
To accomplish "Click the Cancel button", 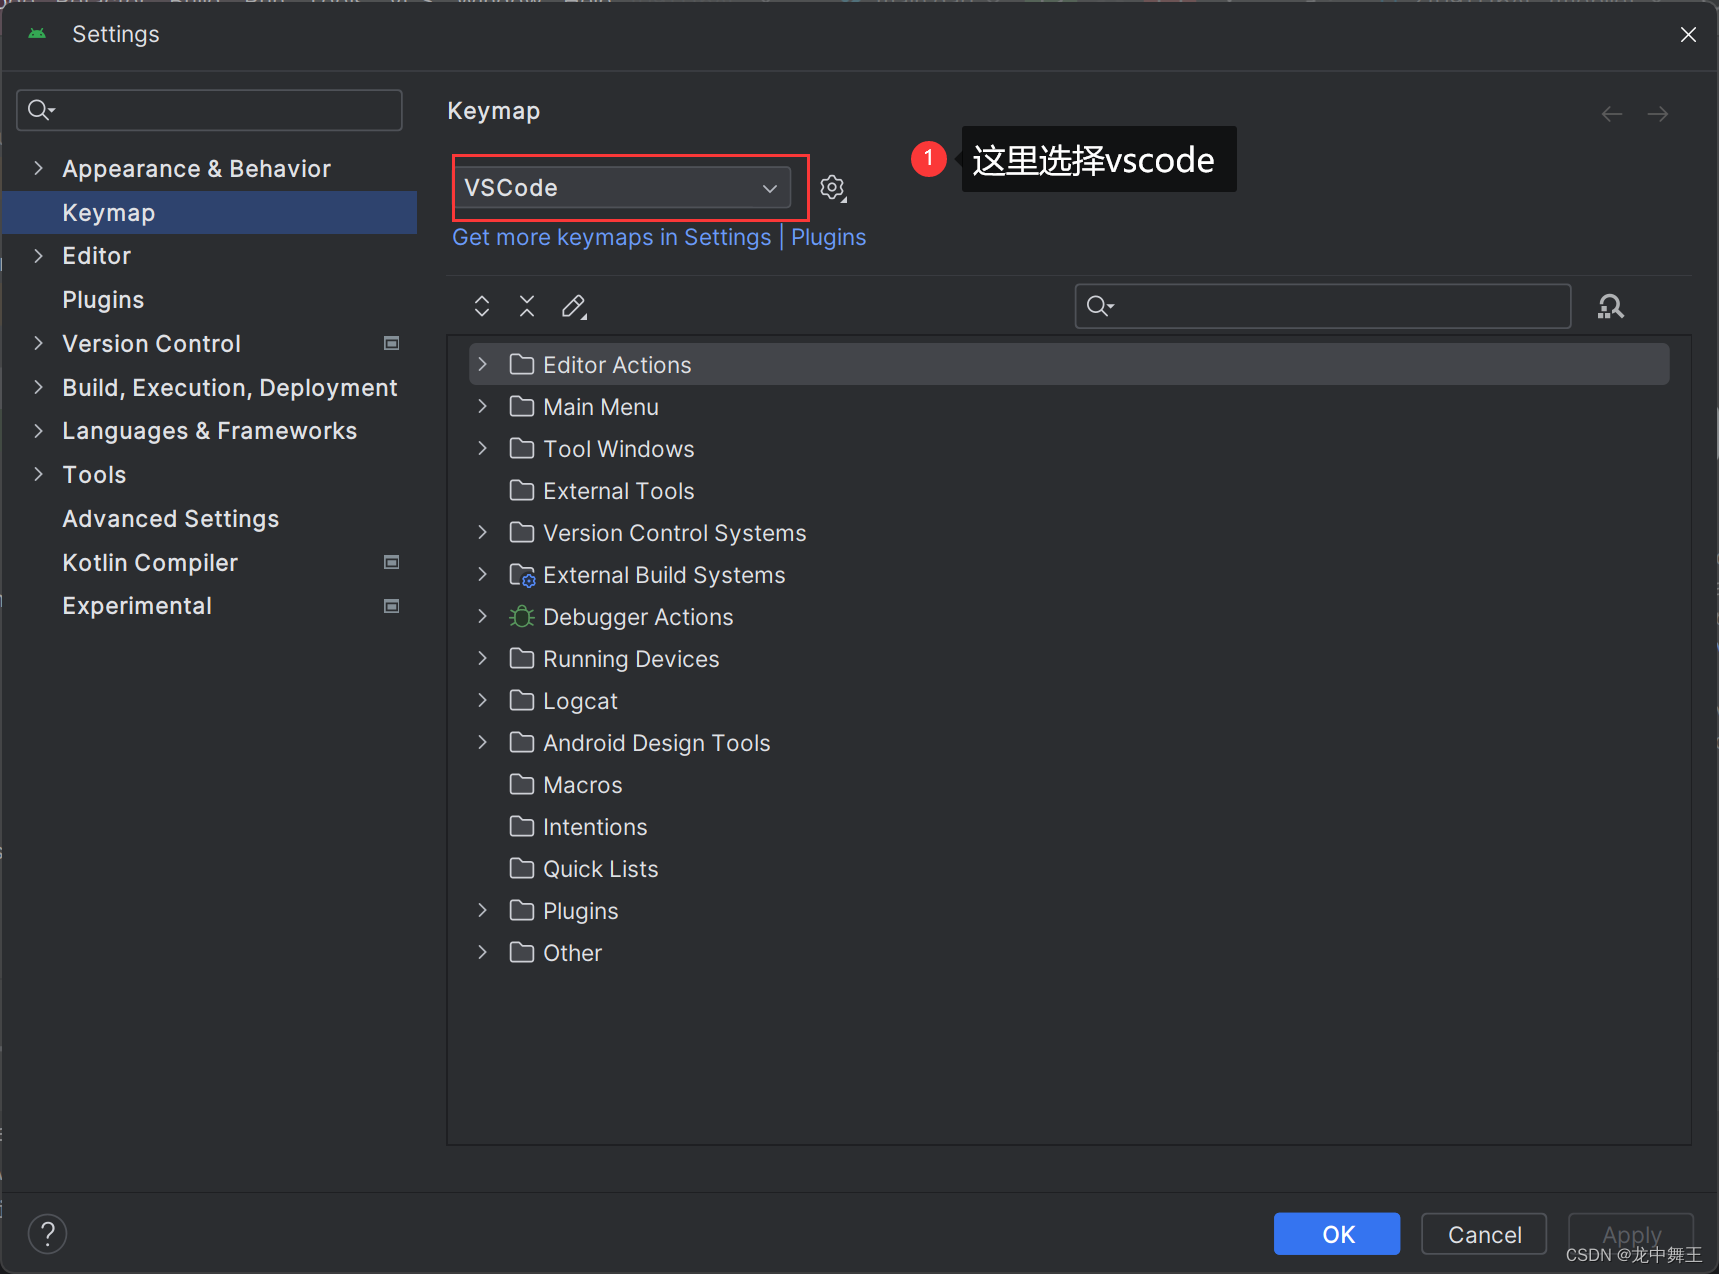I will [1484, 1234].
